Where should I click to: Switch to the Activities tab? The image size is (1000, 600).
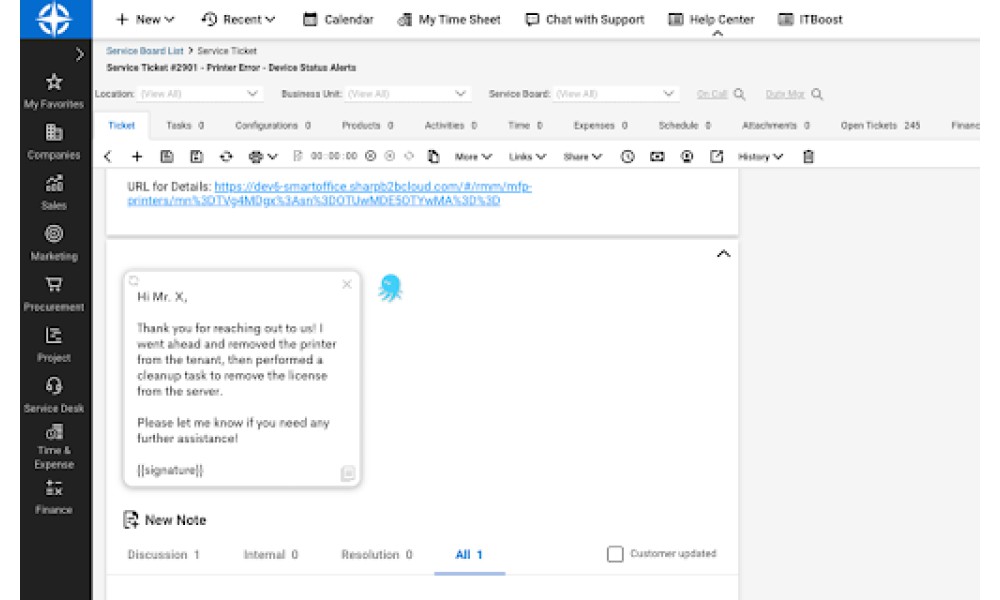[451, 126]
